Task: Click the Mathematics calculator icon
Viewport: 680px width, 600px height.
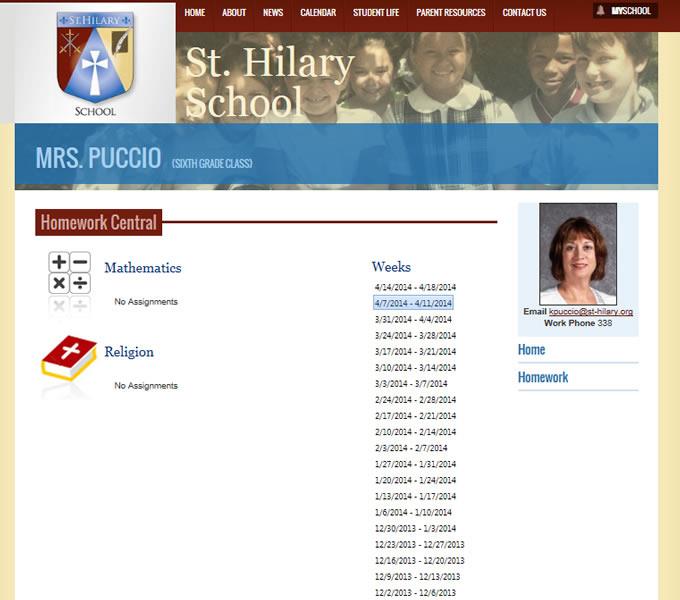Action: [69, 273]
